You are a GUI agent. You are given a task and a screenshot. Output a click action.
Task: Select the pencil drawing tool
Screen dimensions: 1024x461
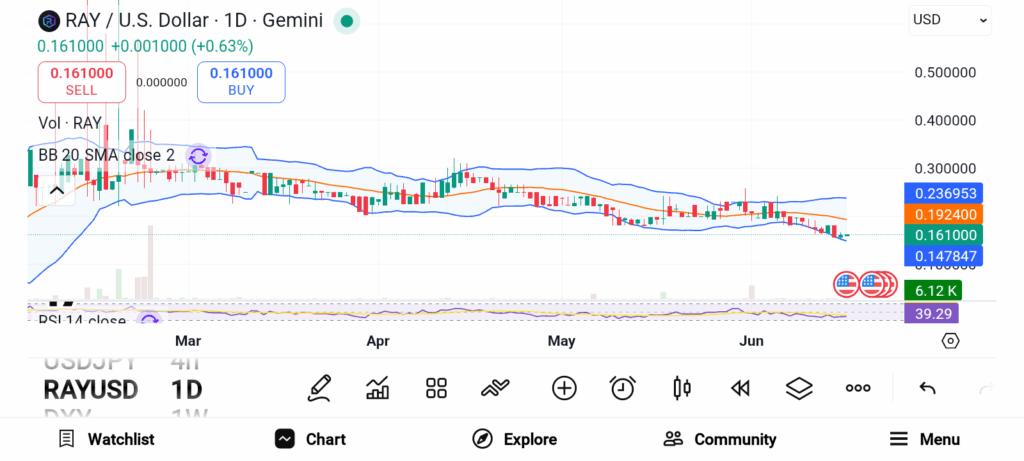(x=320, y=388)
